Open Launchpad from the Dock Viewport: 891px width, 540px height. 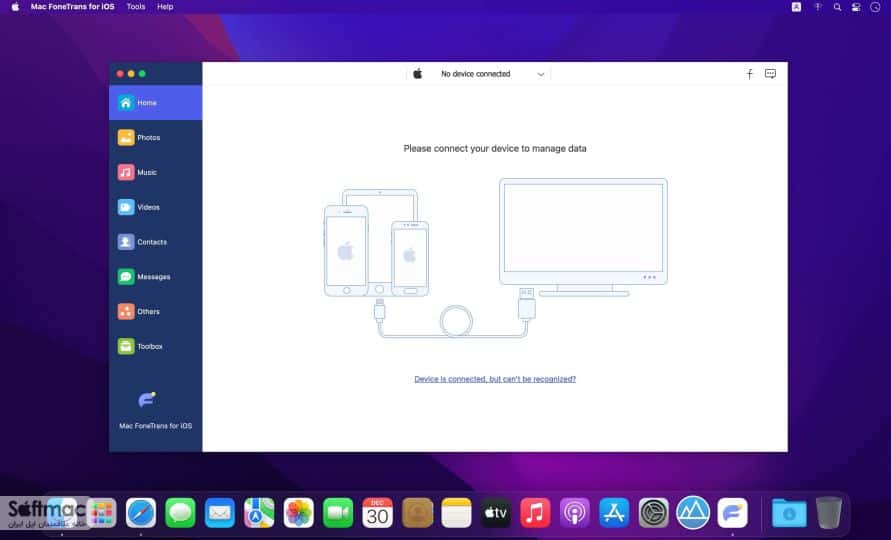point(102,513)
